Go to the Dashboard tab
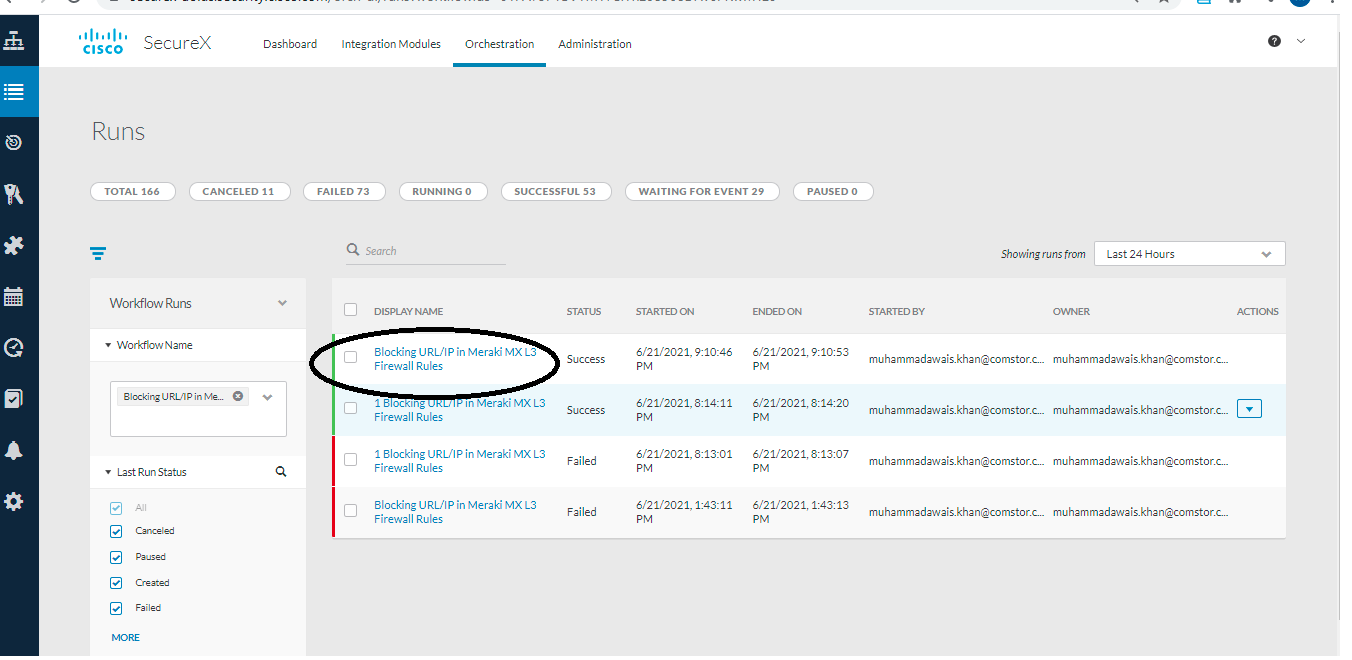This screenshot has width=1352, height=660. click(x=290, y=44)
